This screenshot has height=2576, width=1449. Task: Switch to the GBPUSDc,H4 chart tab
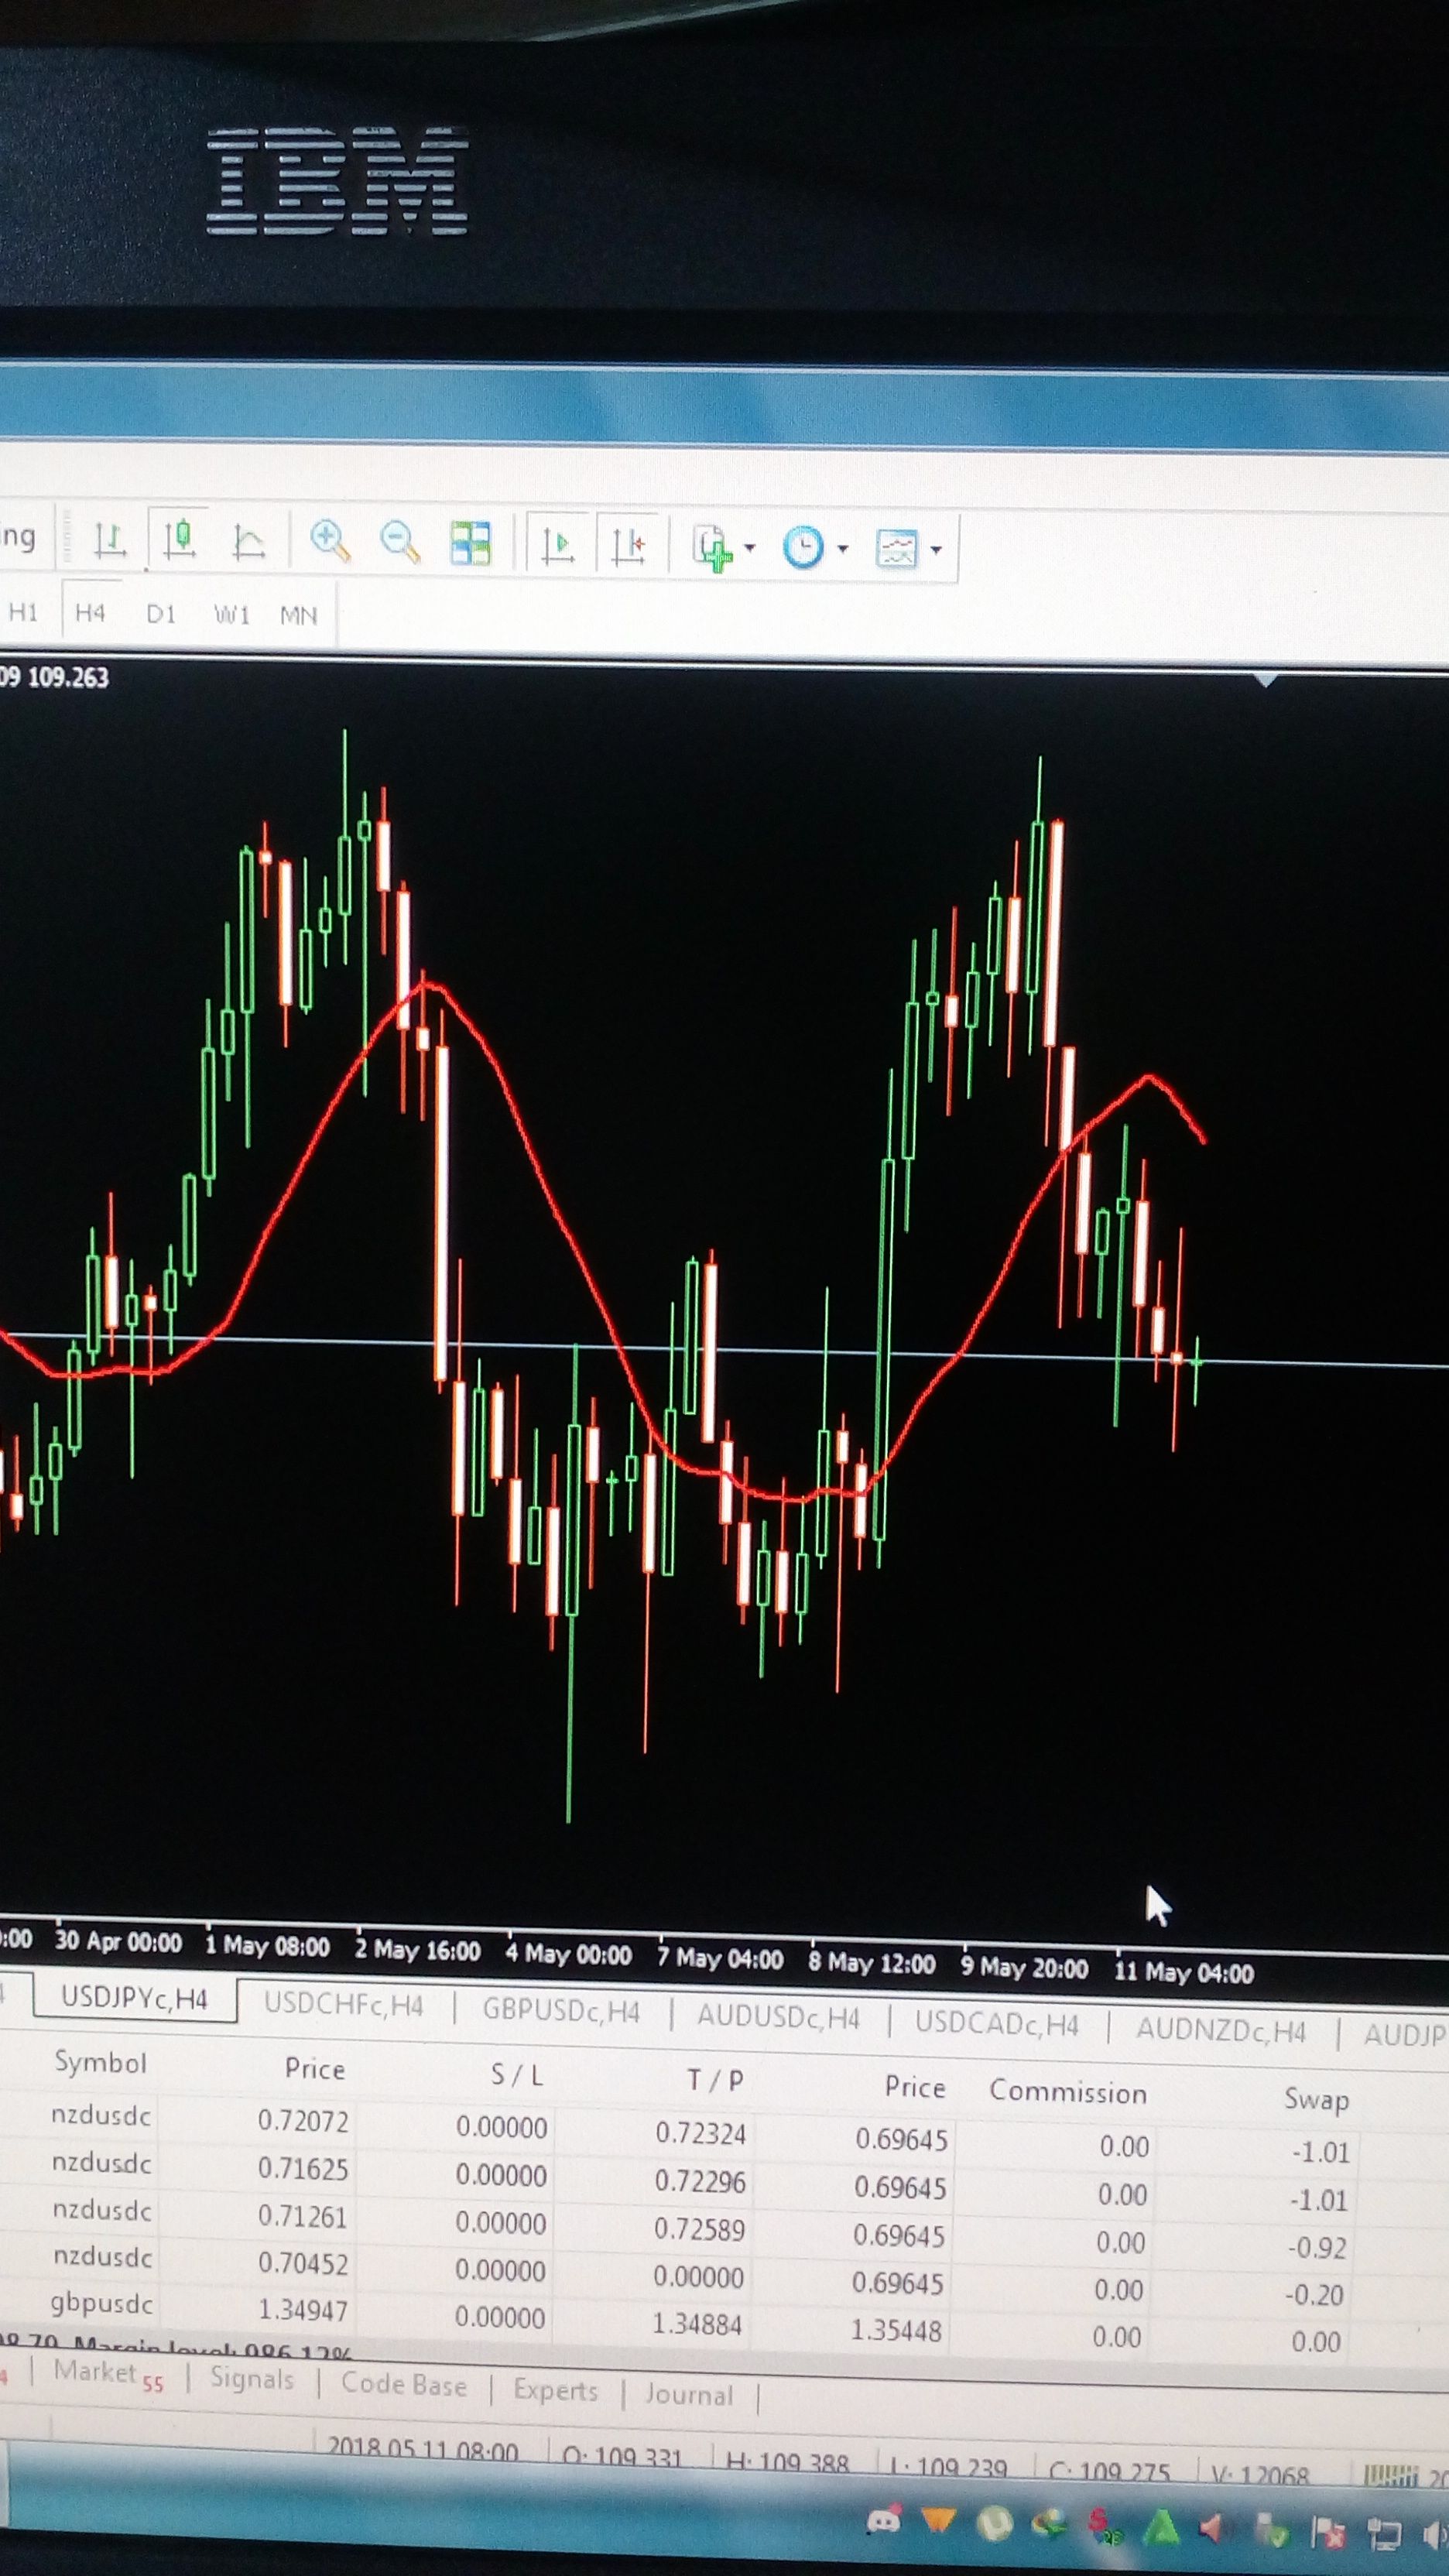click(561, 2010)
